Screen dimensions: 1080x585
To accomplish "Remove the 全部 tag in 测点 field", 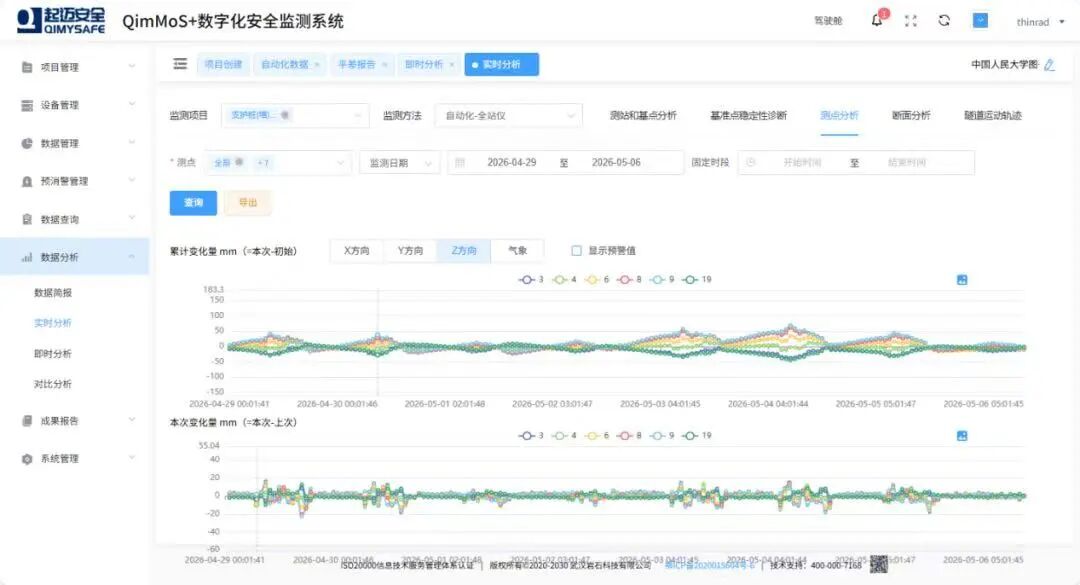I will pos(239,163).
